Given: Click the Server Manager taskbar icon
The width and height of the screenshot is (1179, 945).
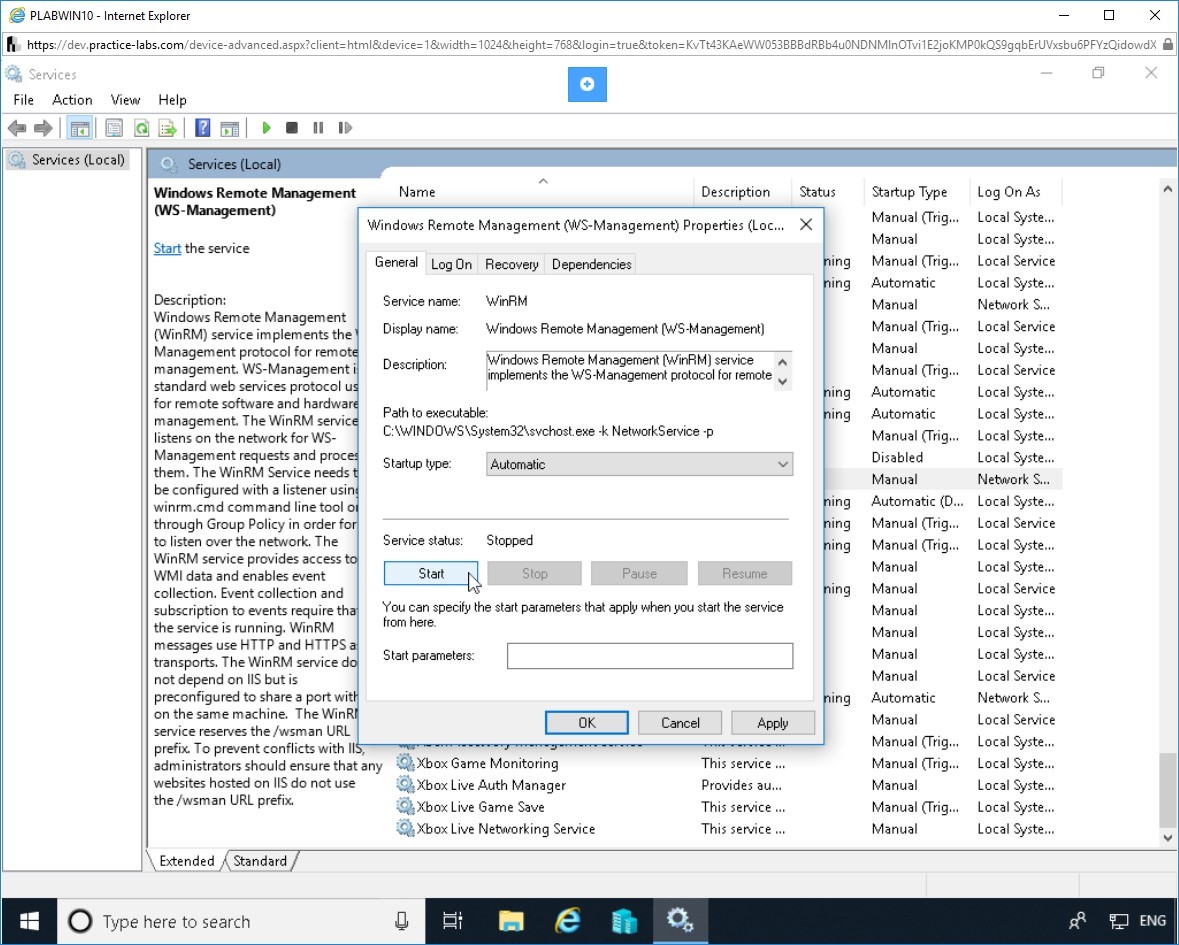Looking at the screenshot, I should coord(624,921).
